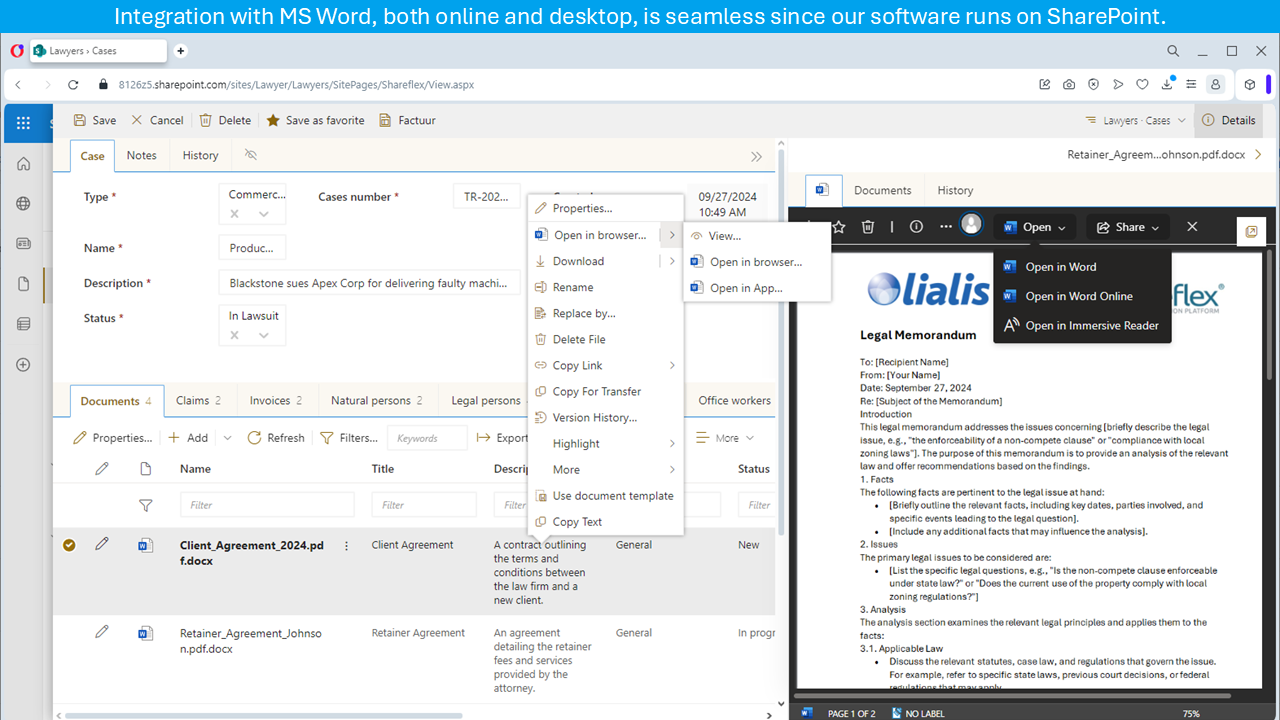
Task: Click pencil edit icon for Client_Agreement_2024 row
Action: (x=101, y=544)
